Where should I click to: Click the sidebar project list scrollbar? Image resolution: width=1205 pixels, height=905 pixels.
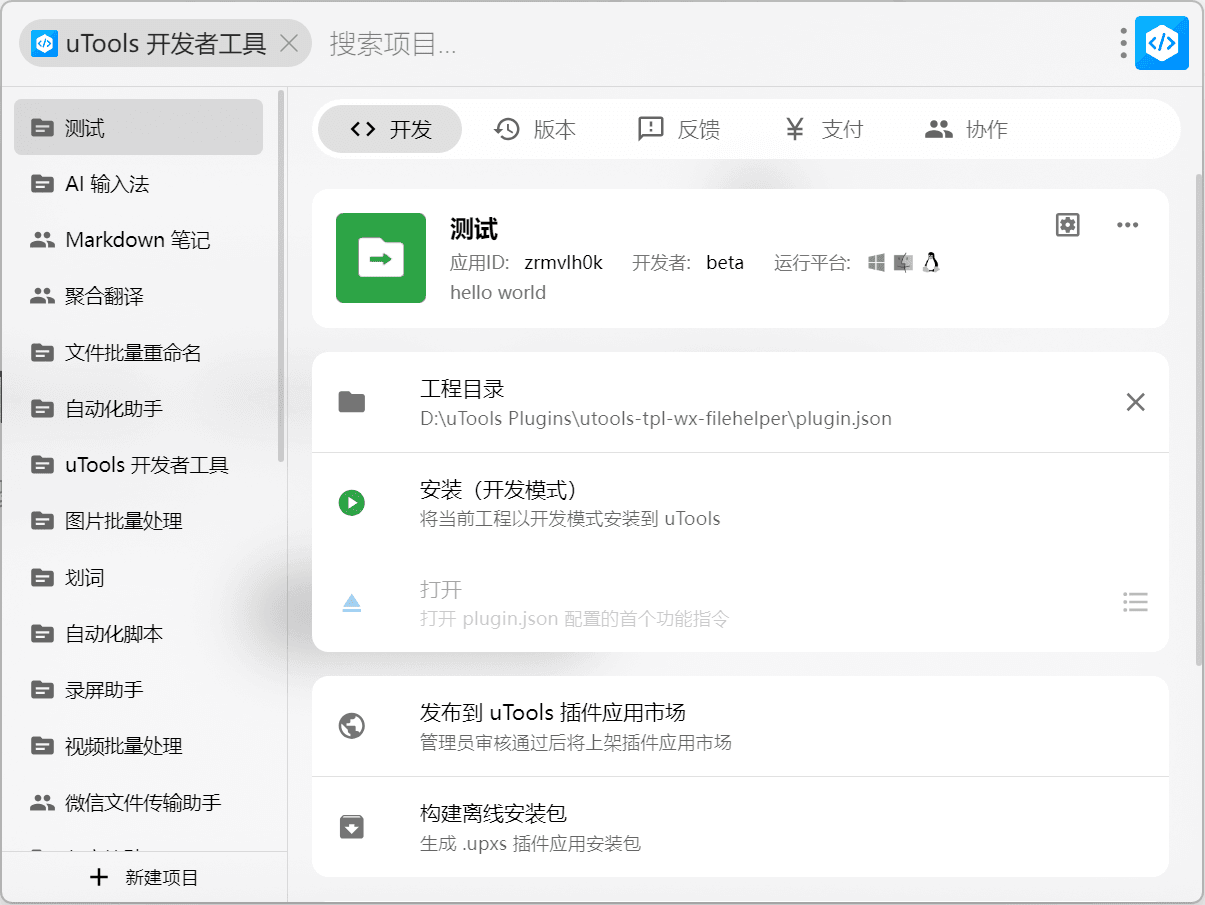(281, 275)
